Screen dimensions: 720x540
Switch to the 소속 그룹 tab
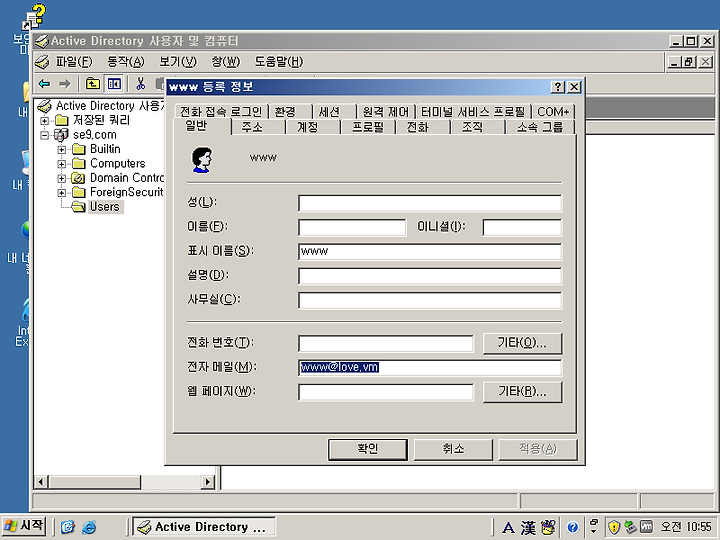540,127
